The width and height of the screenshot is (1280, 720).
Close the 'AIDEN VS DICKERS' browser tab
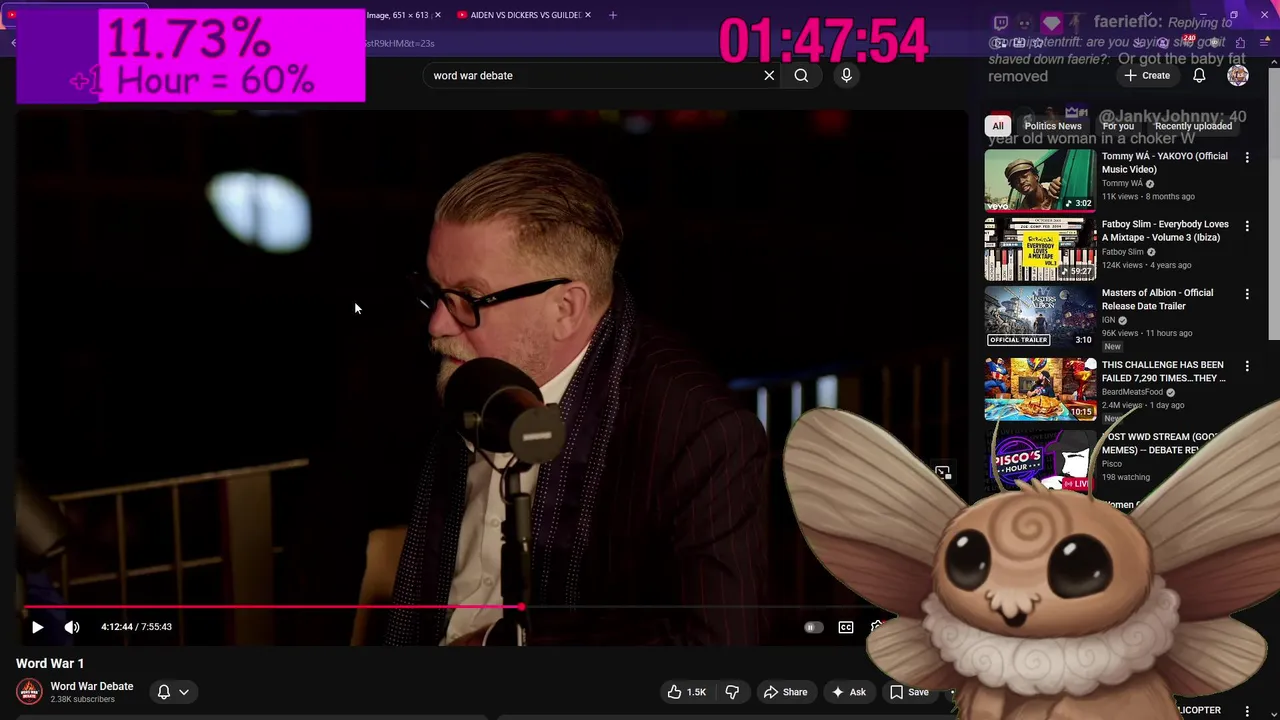tap(588, 15)
